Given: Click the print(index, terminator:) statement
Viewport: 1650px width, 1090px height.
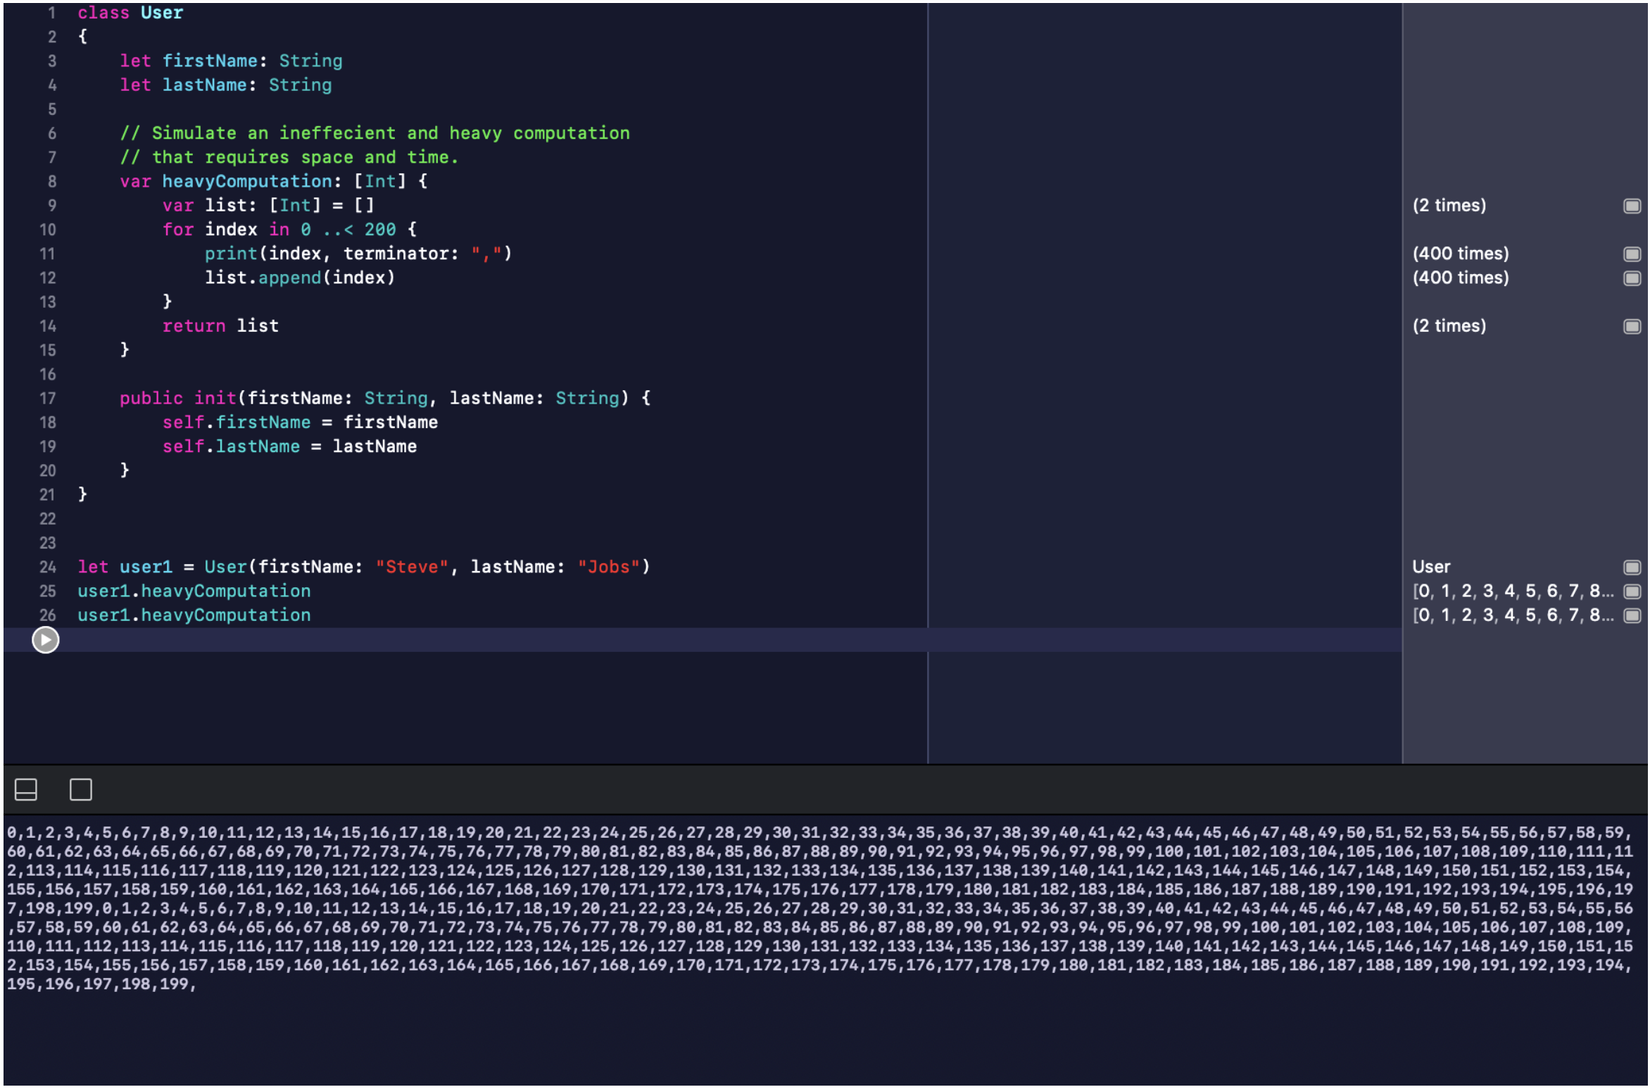Looking at the screenshot, I should click(x=359, y=253).
